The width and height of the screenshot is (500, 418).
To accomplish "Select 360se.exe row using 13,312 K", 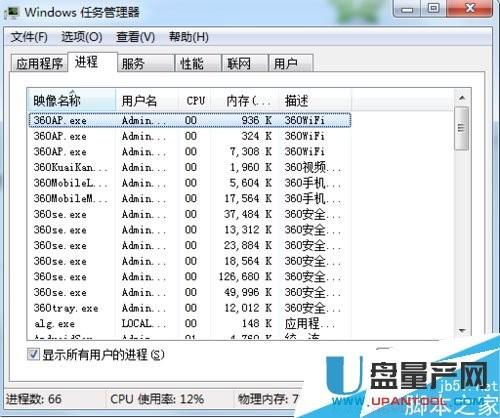I will click(190, 230).
